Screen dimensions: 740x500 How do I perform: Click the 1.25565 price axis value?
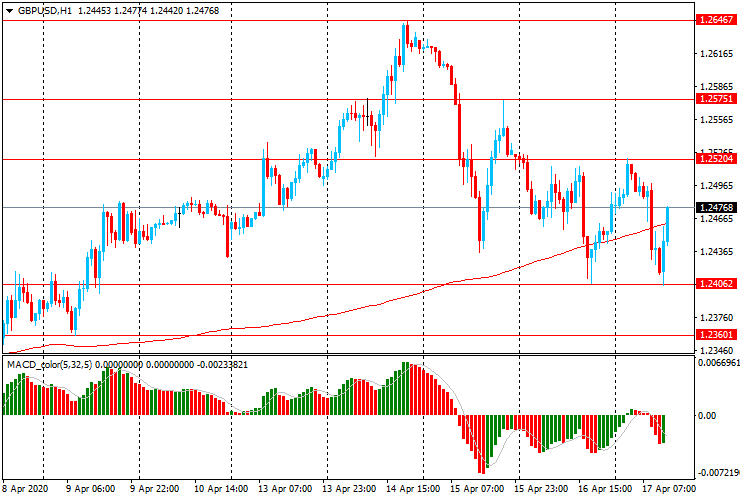point(716,120)
